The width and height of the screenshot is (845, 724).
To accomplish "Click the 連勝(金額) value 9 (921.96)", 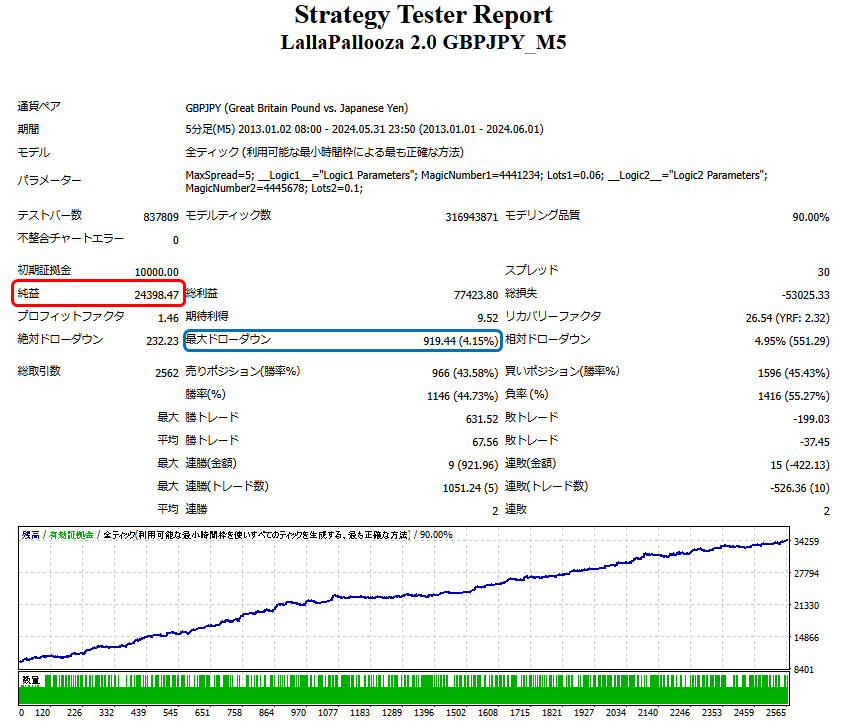I will (x=473, y=465).
